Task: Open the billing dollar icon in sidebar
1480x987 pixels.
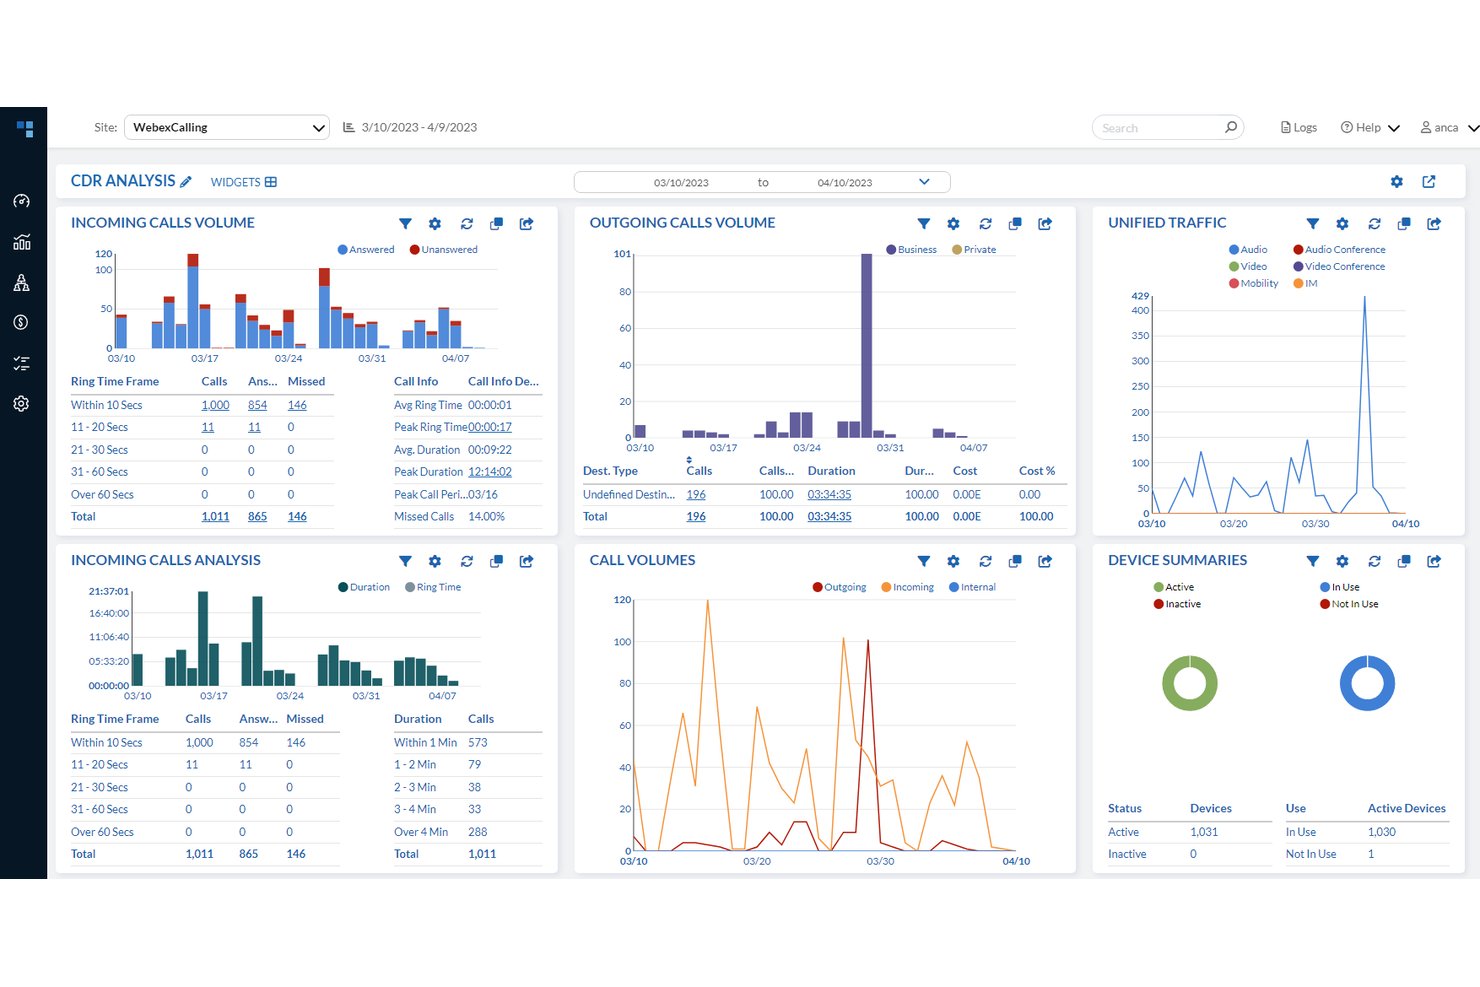Action: pos(21,322)
